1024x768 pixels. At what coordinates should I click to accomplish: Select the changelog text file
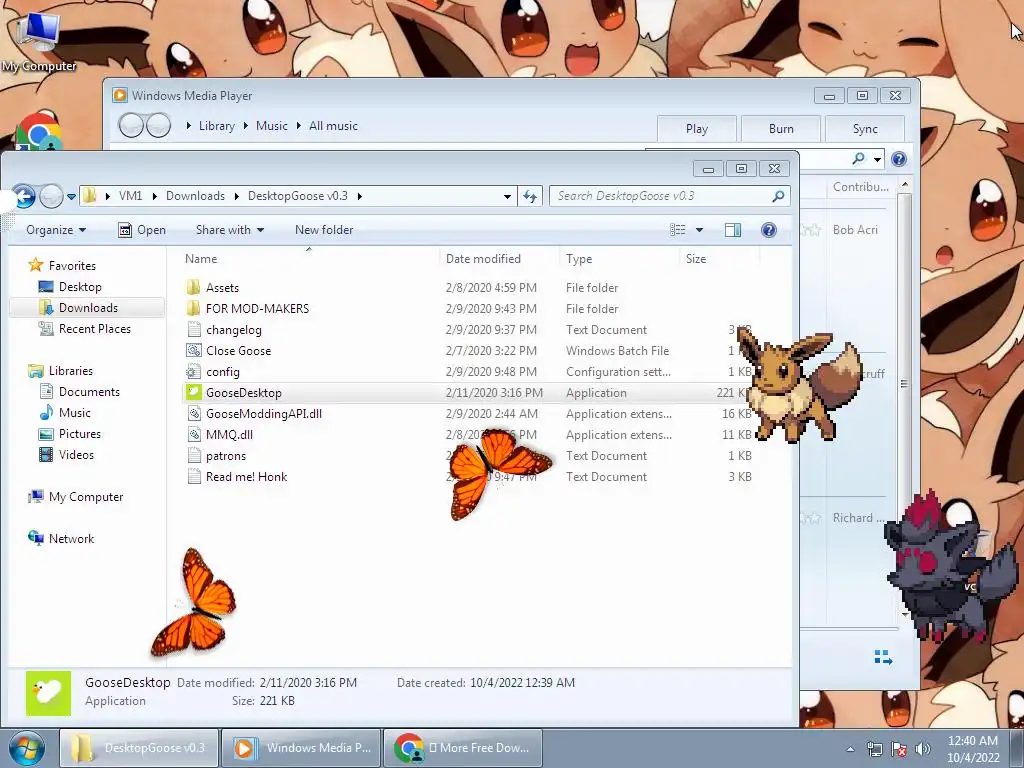click(233, 330)
